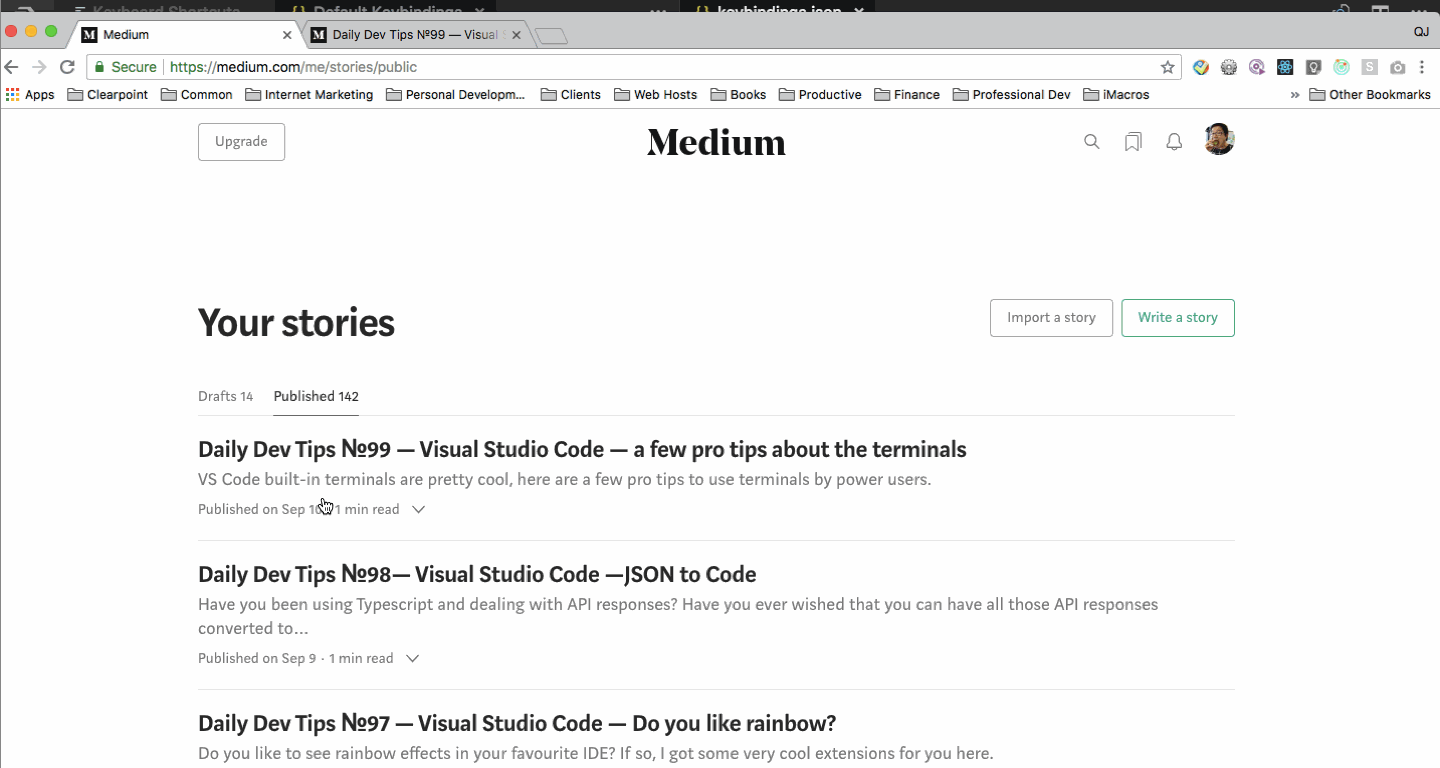Select the Published 142 tab
Image resolution: width=1440 pixels, height=768 pixels.
point(316,396)
